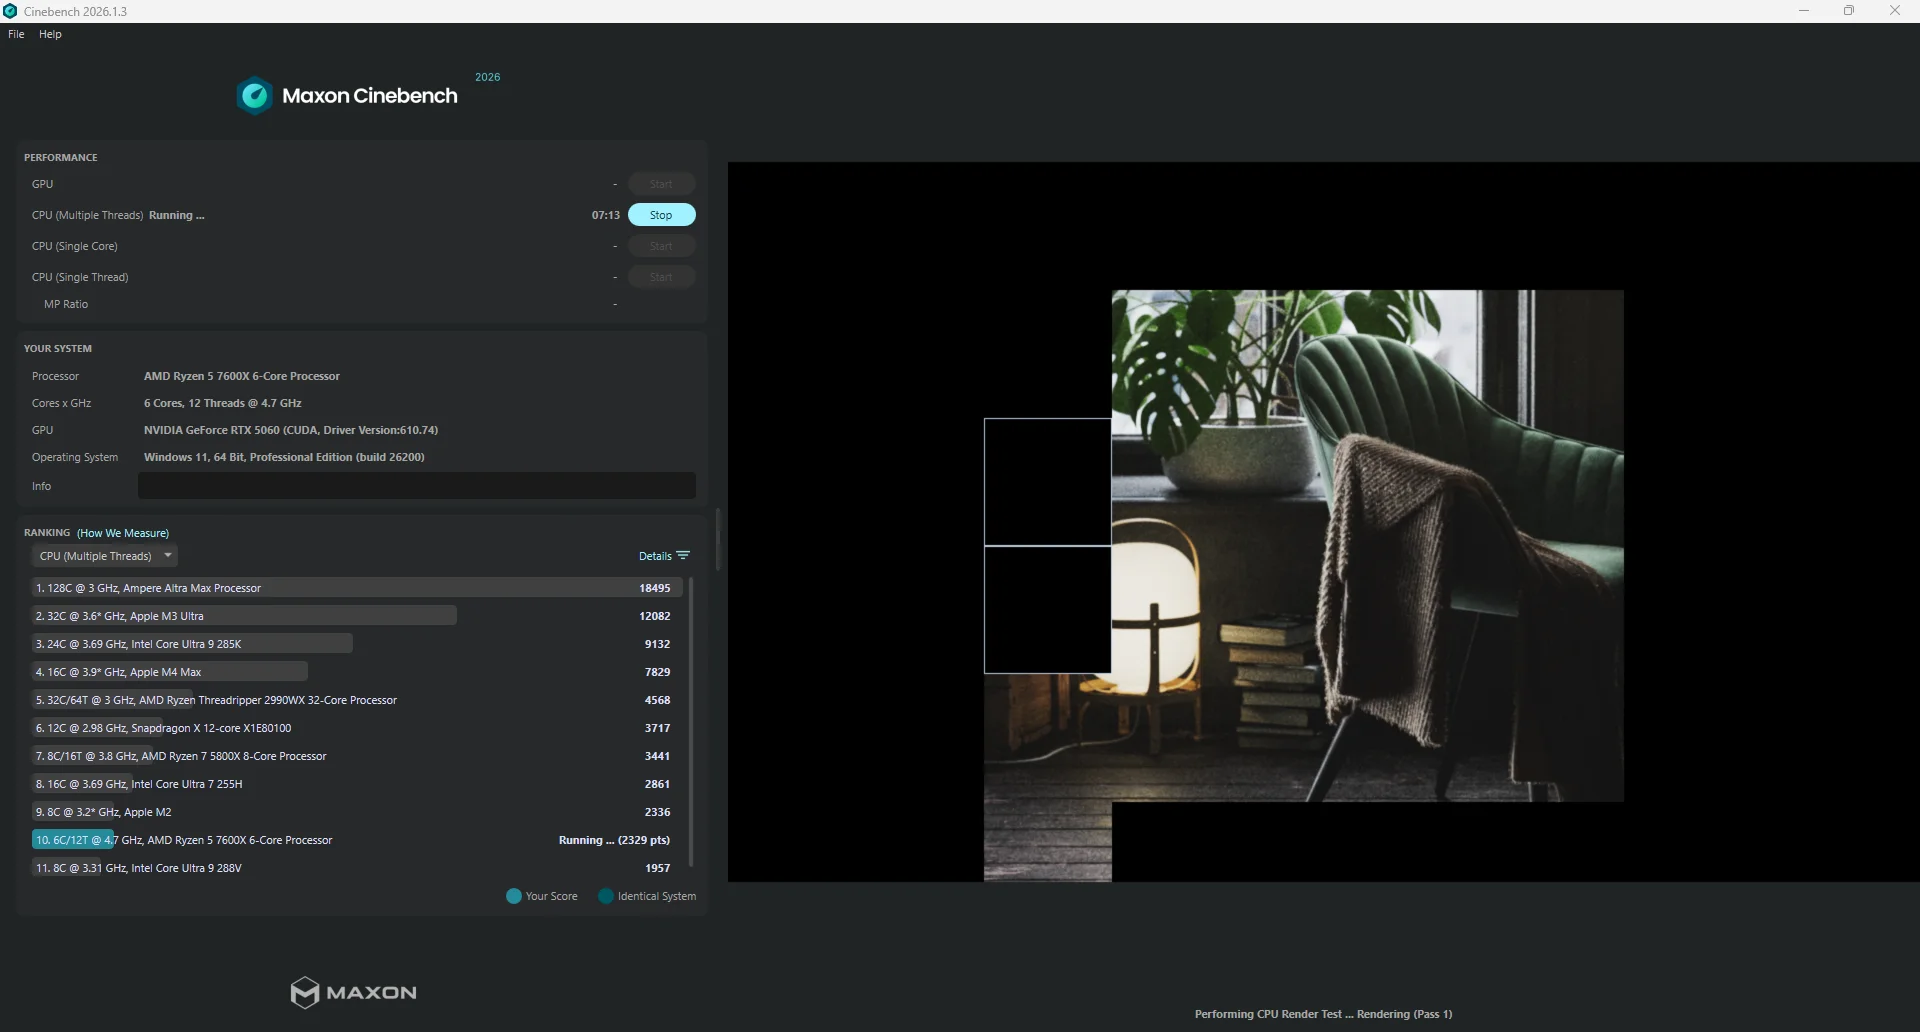This screenshot has height=1032, width=1920.
Task: Click the AMD Ryzen 5 7600X processor name
Action: tap(242, 376)
